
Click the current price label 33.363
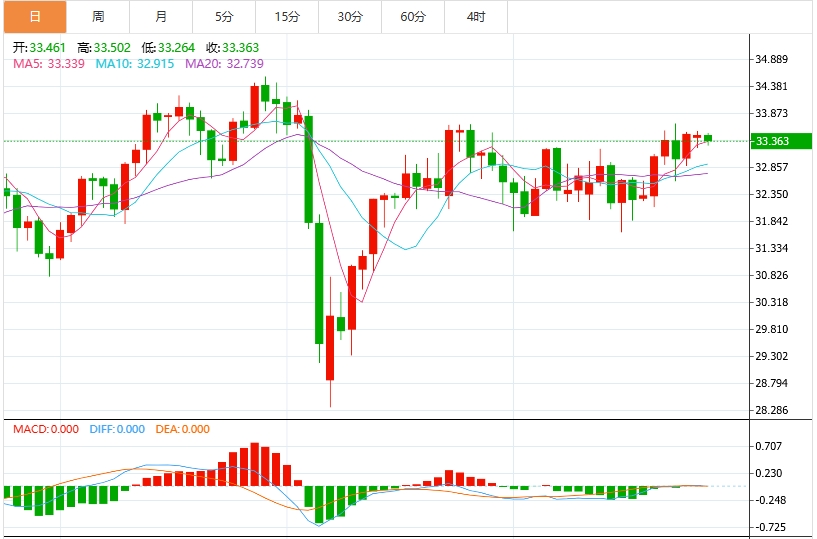(x=781, y=141)
